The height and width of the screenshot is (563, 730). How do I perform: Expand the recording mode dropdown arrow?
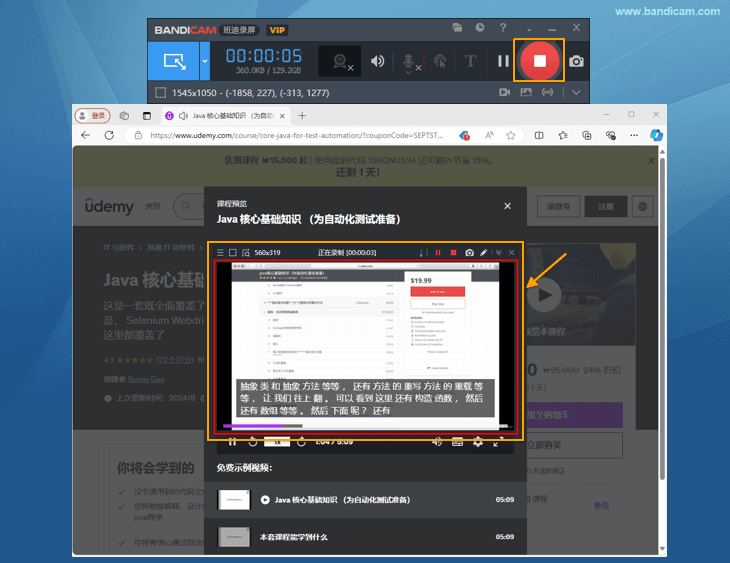click(205, 61)
